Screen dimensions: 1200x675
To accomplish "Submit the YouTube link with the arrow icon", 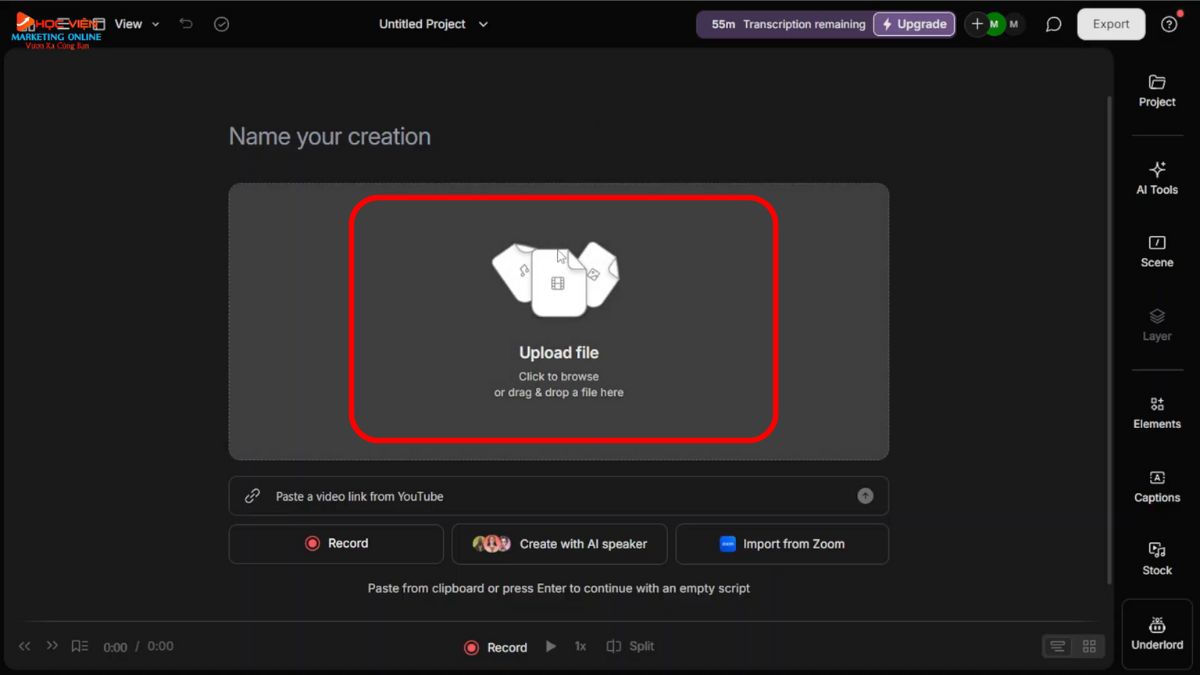I will 865,496.
